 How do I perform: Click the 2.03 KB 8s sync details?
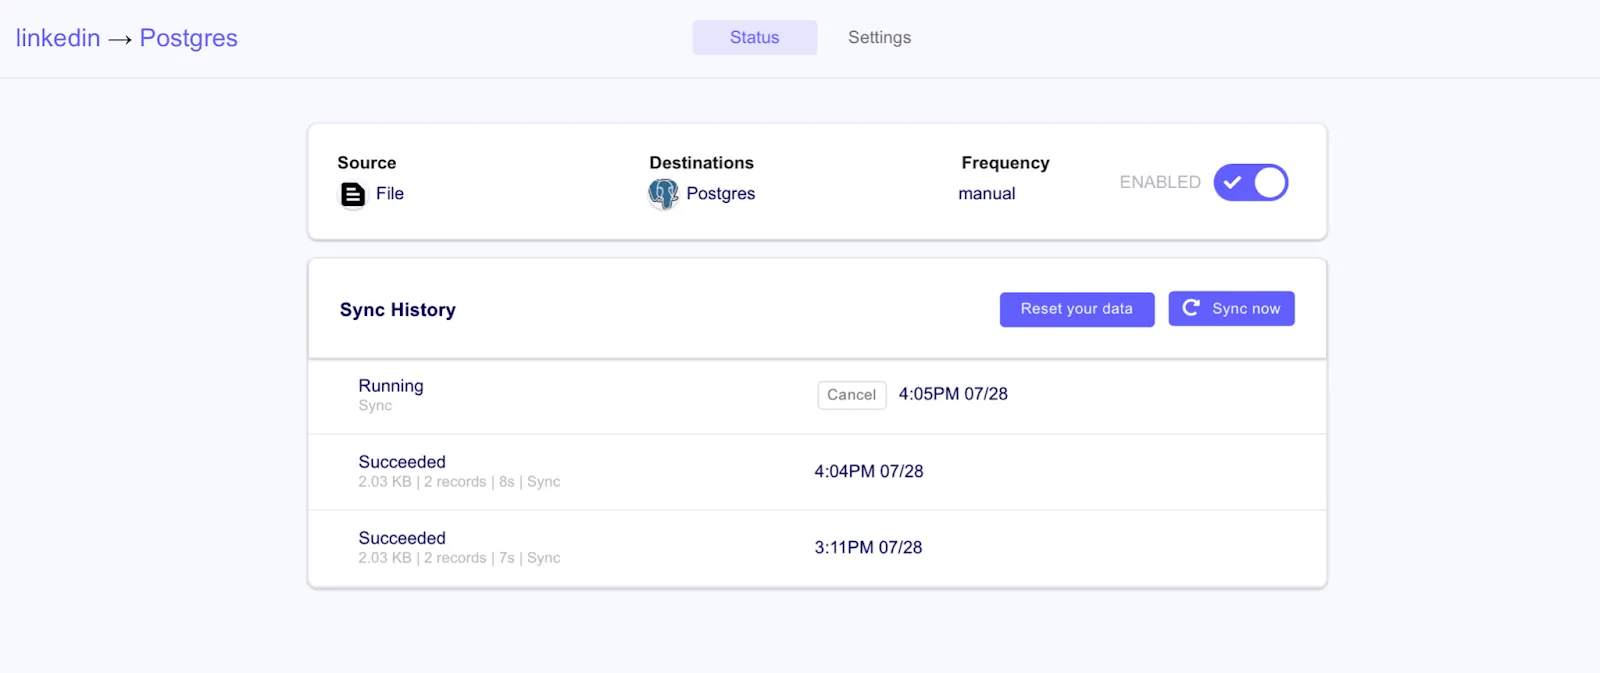click(x=459, y=482)
